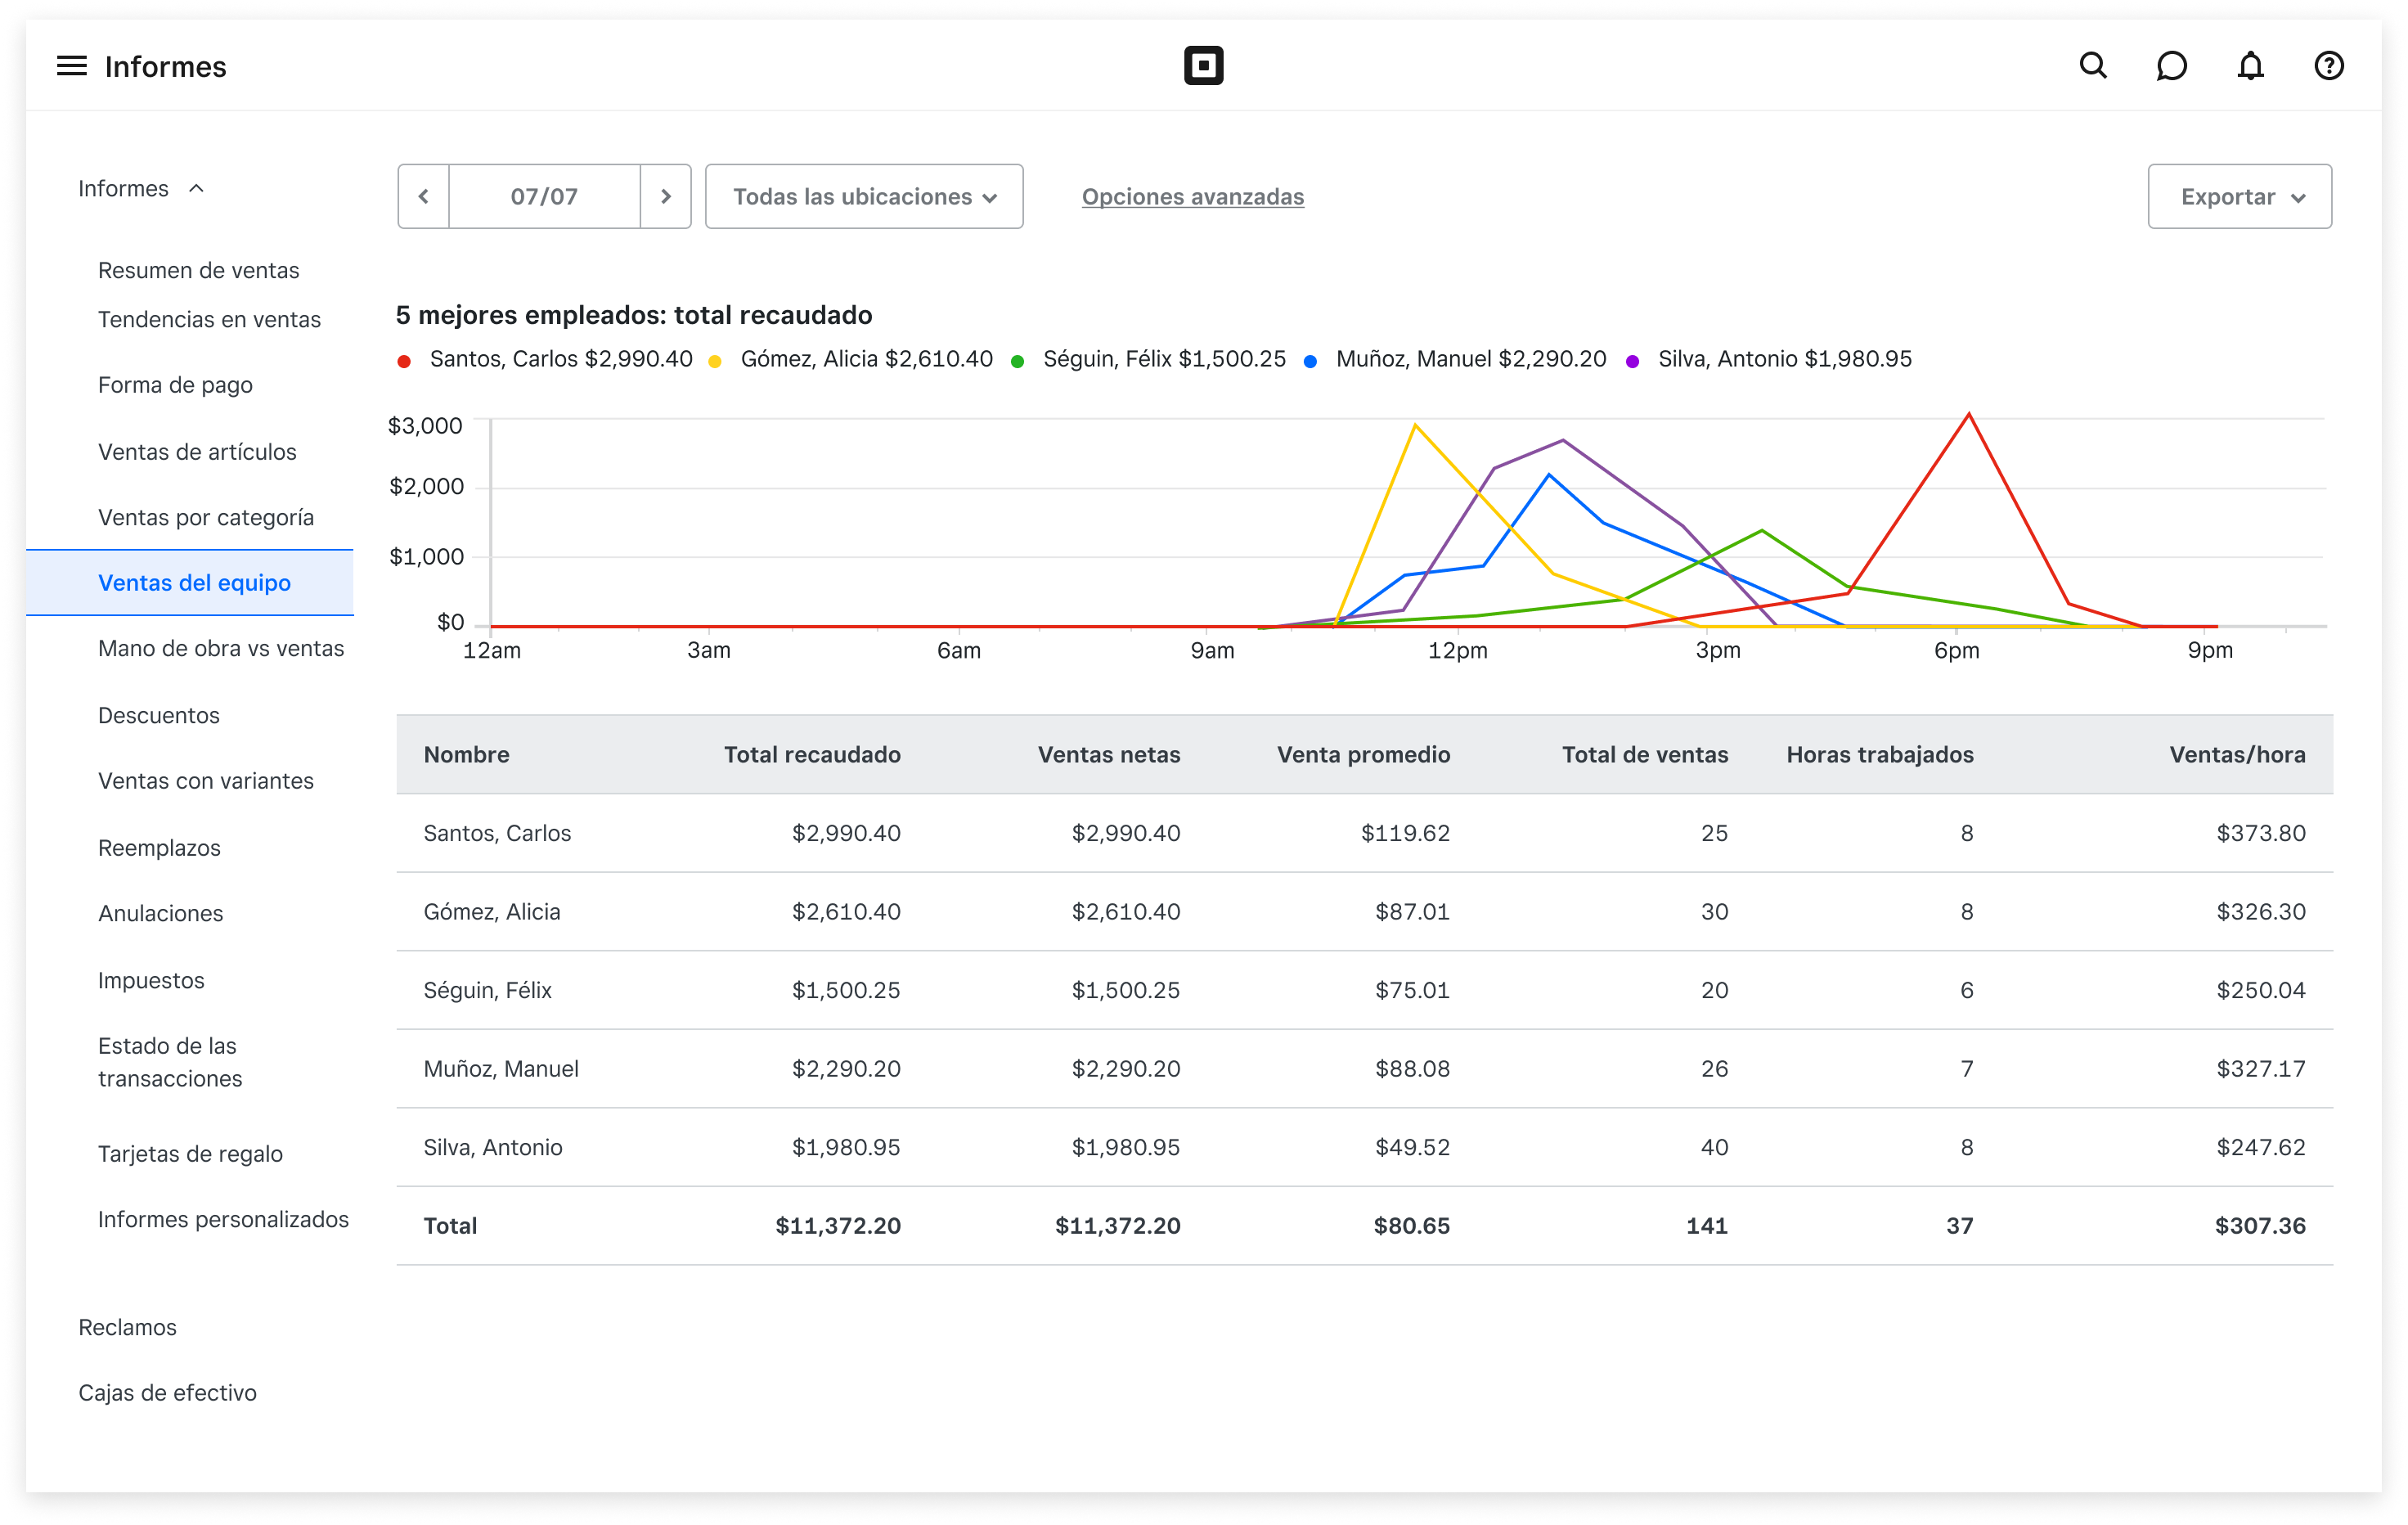Open the Reemplazos report
This screenshot has width=2408, height=1525.
tap(159, 847)
